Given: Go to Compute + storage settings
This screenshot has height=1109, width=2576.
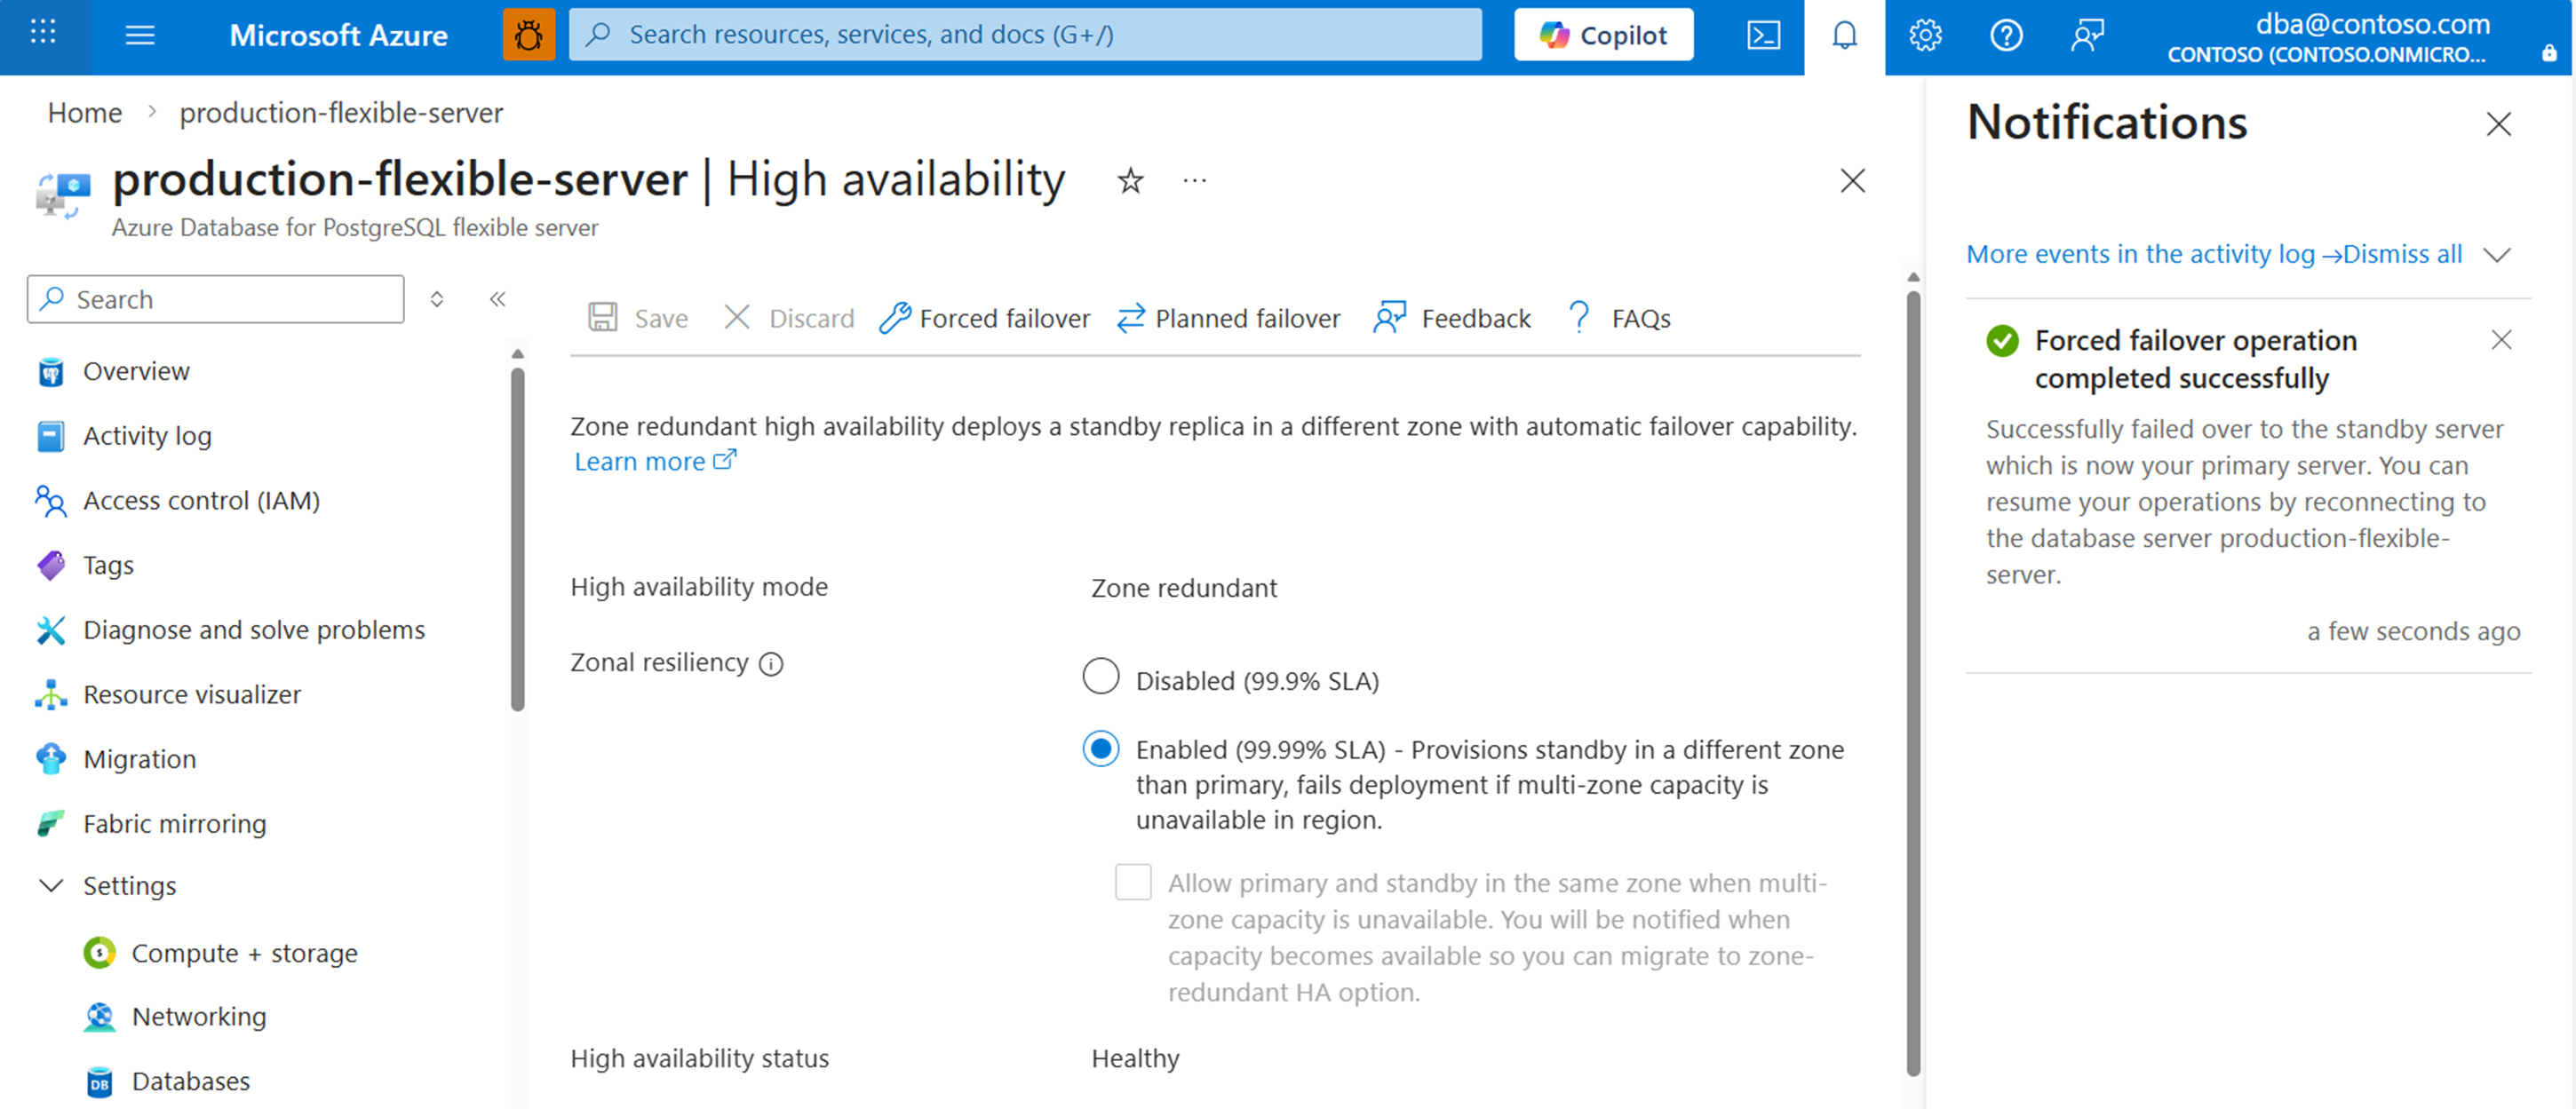Looking at the screenshot, I should click(x=244, y=953).
